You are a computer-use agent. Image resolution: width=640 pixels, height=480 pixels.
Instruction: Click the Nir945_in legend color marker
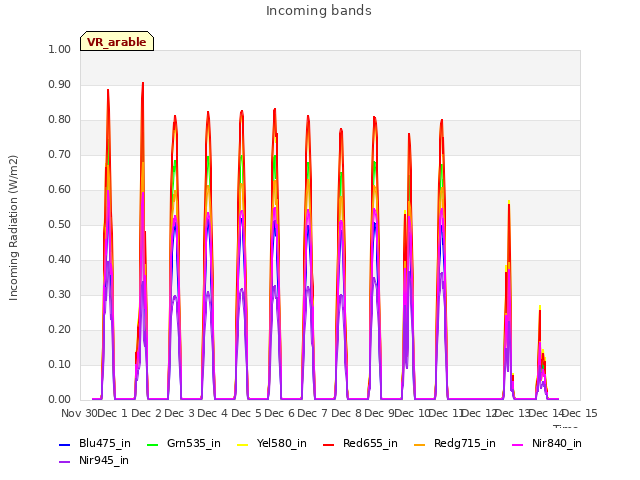coord(65,462)
